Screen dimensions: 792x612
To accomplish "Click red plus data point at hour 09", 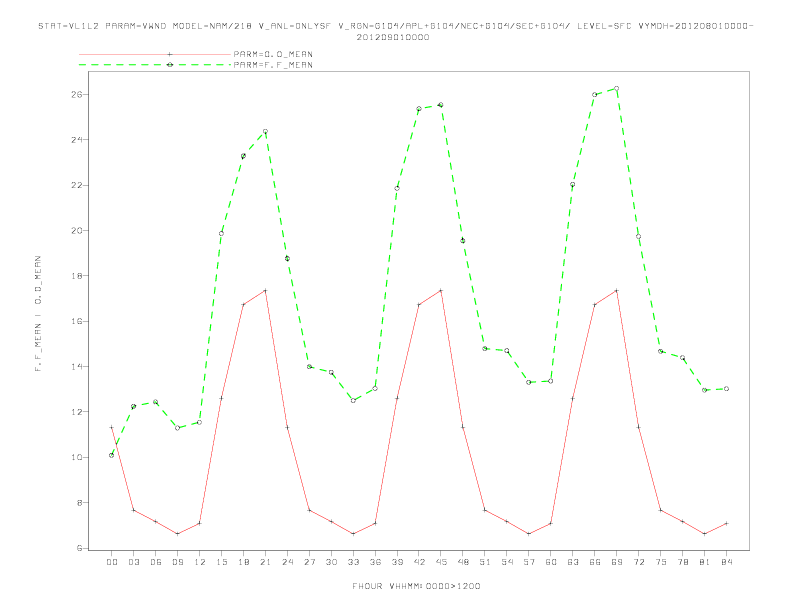I will (x=177, y=534).
